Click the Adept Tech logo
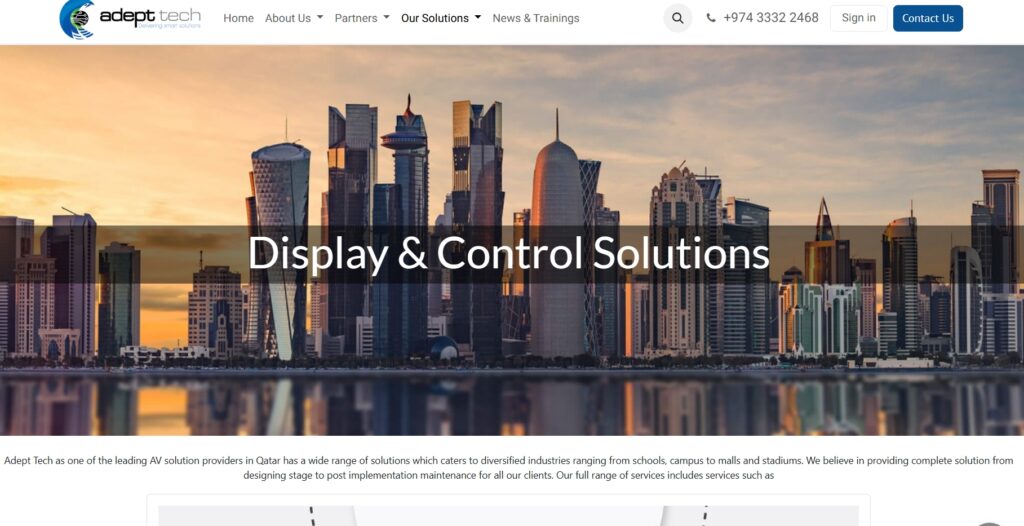Screen dimensions: 1024x526 [130, 19]
